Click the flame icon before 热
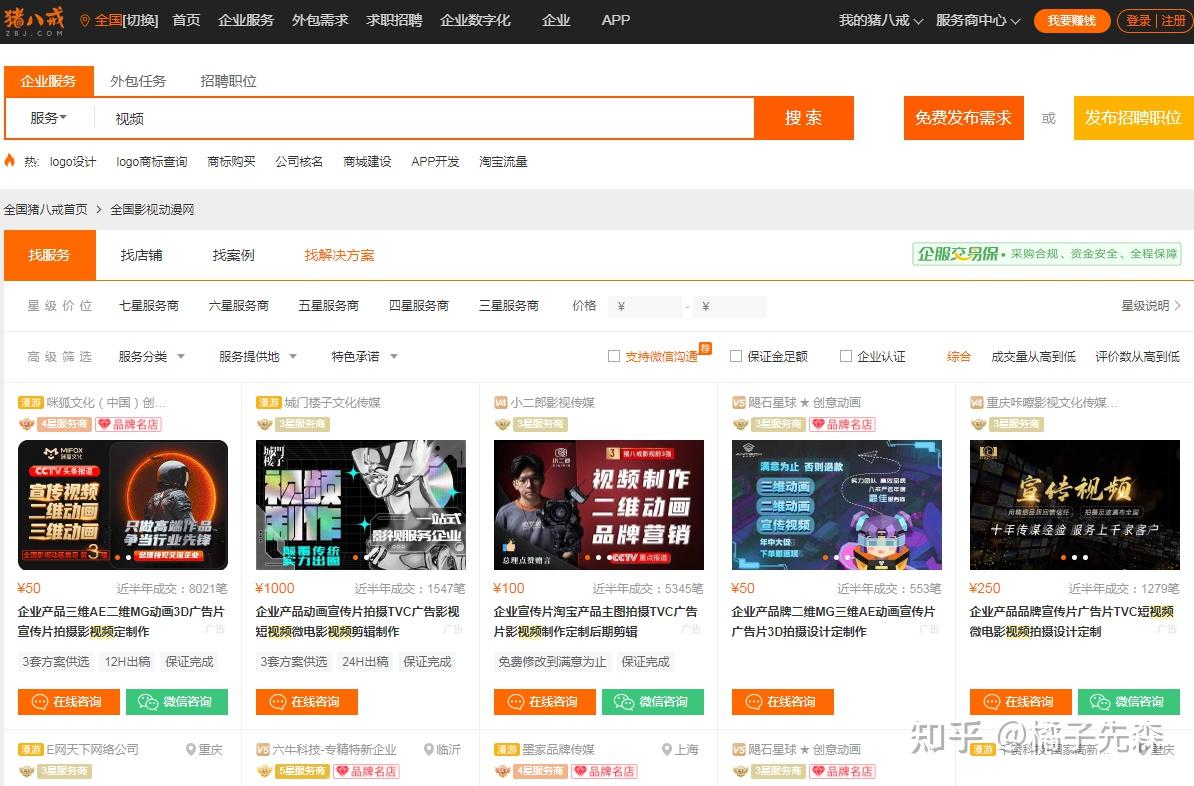 coord(10,161)
